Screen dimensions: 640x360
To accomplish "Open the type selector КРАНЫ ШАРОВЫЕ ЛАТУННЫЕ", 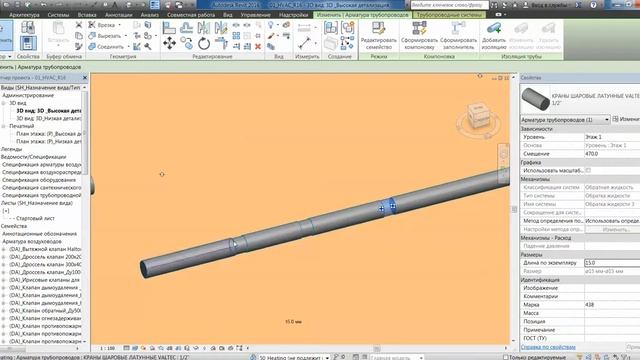I will 580,99.
